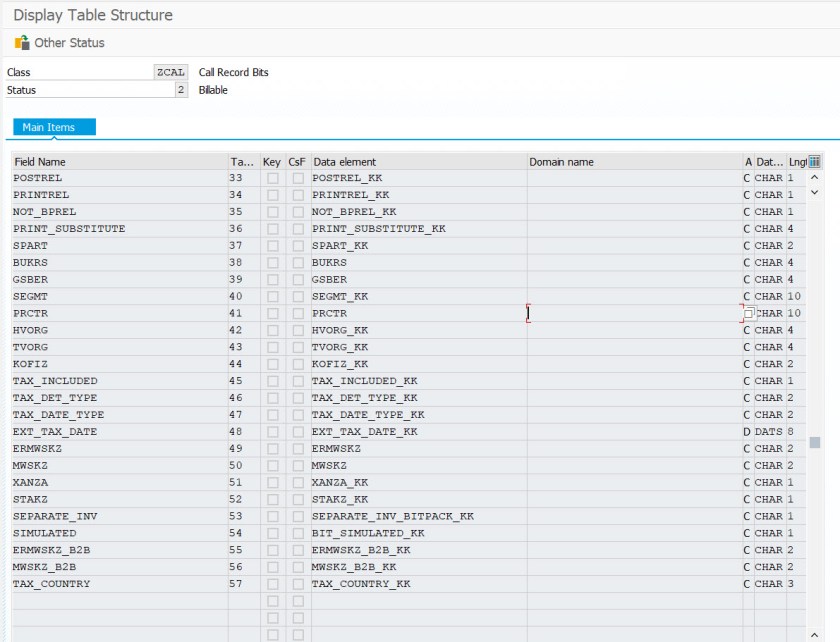
Task: Click the scroll down arrow in table
Action: pyautogui.click(x=814, y=192)
